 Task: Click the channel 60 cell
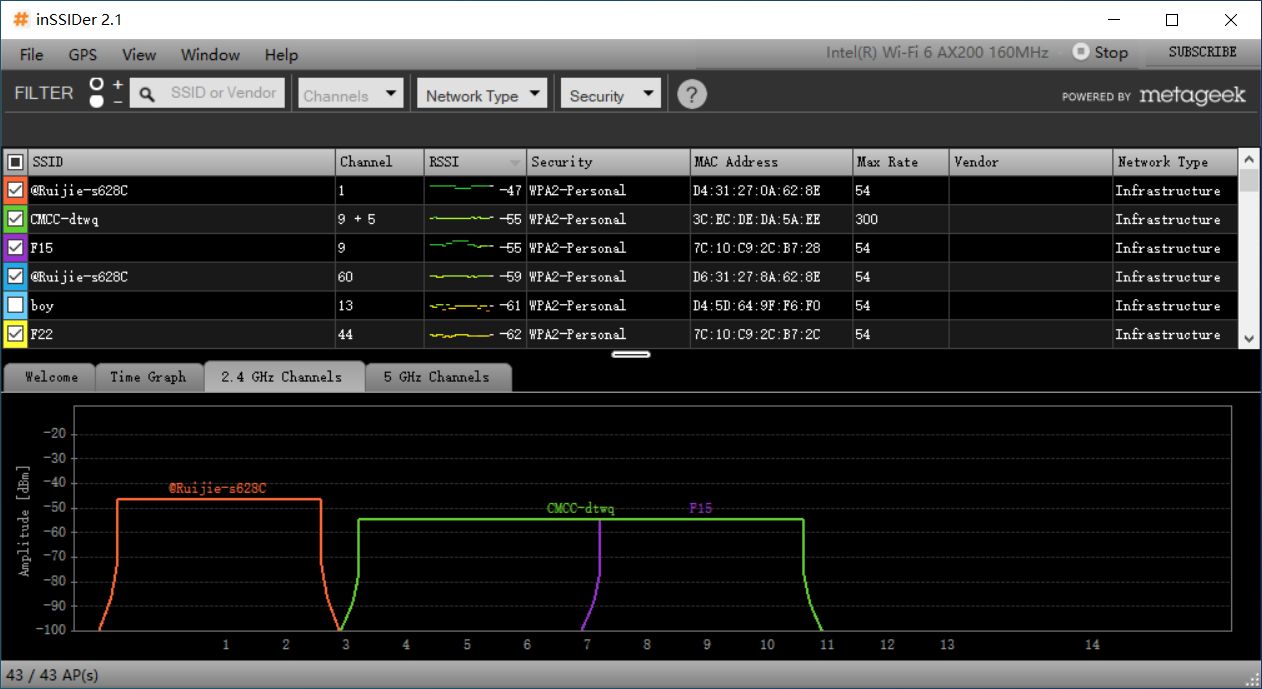click(380, 276)
